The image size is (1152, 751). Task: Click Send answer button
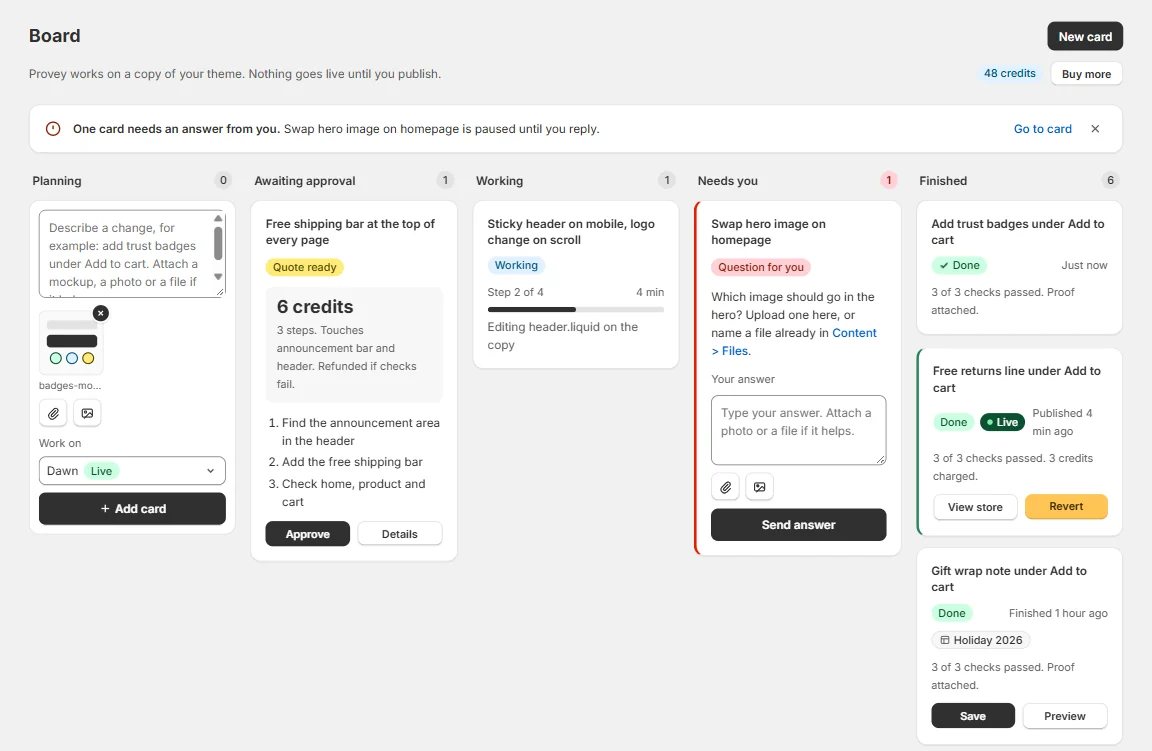click(799, 525)
